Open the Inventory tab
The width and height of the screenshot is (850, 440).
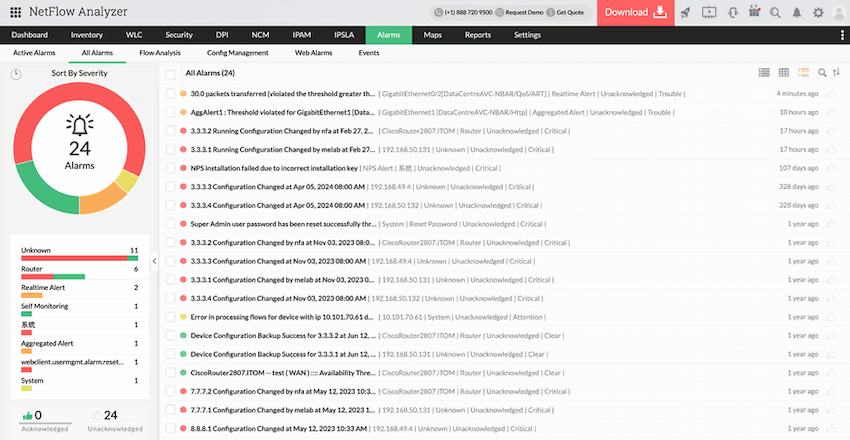[87, 35]
